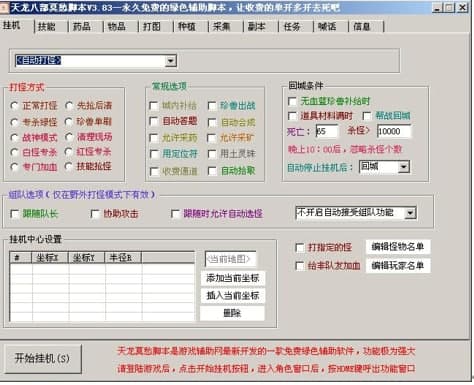Enable 城内补给 checkbox
Viewport: 474px width, 385px height.
tap(154, 106)
